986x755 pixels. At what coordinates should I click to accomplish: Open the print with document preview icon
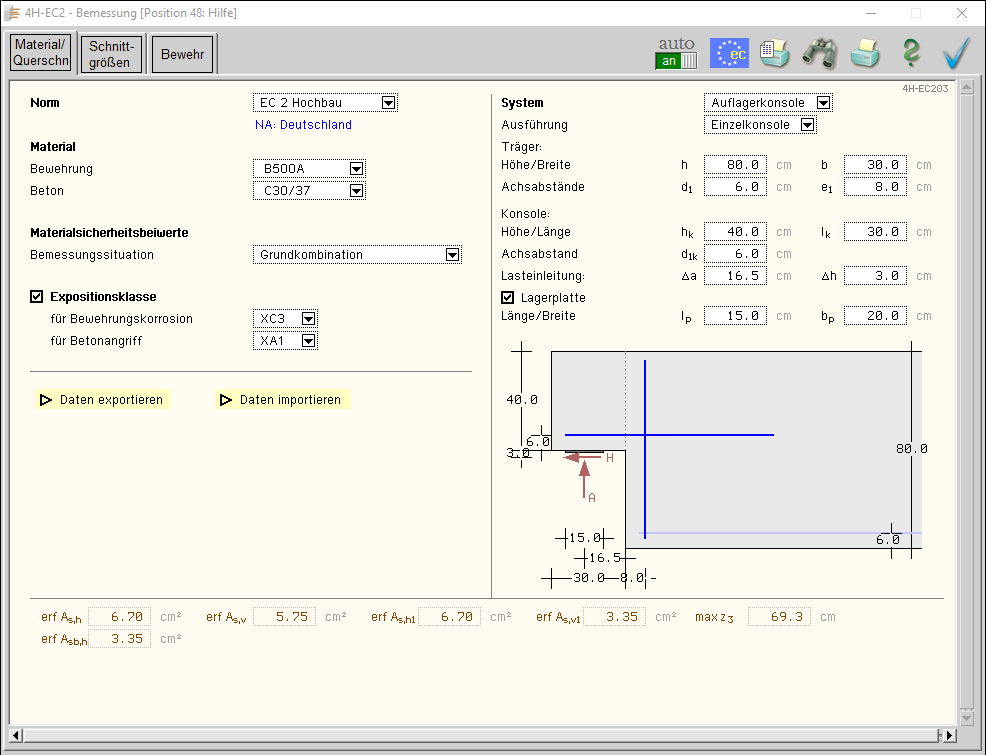pyautogui.click(x=774, y=53)
